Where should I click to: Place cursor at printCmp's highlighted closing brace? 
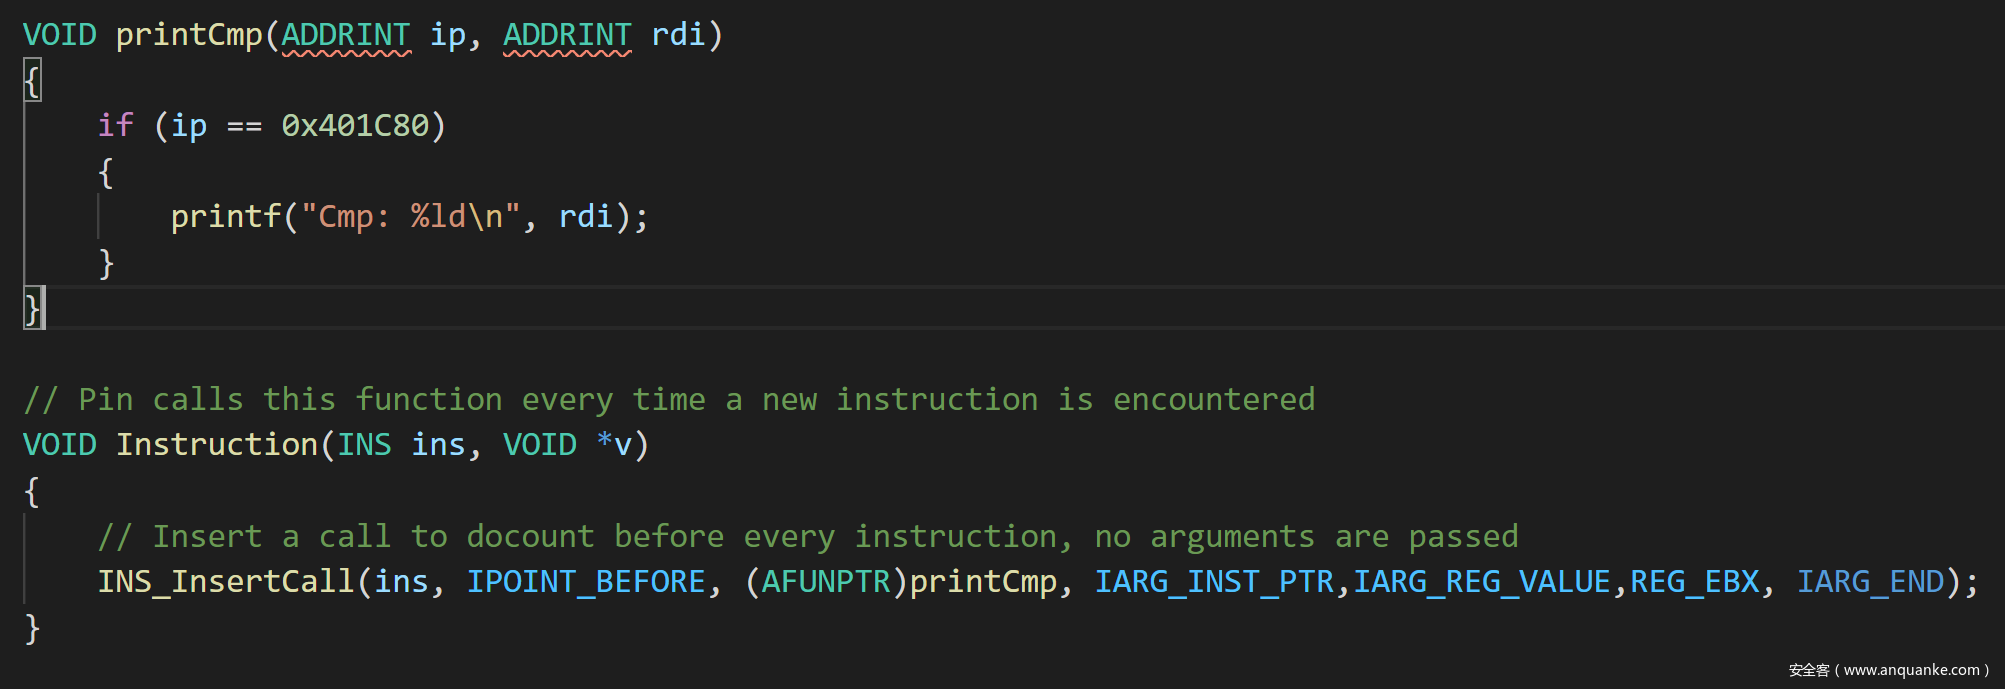[33, 308]
